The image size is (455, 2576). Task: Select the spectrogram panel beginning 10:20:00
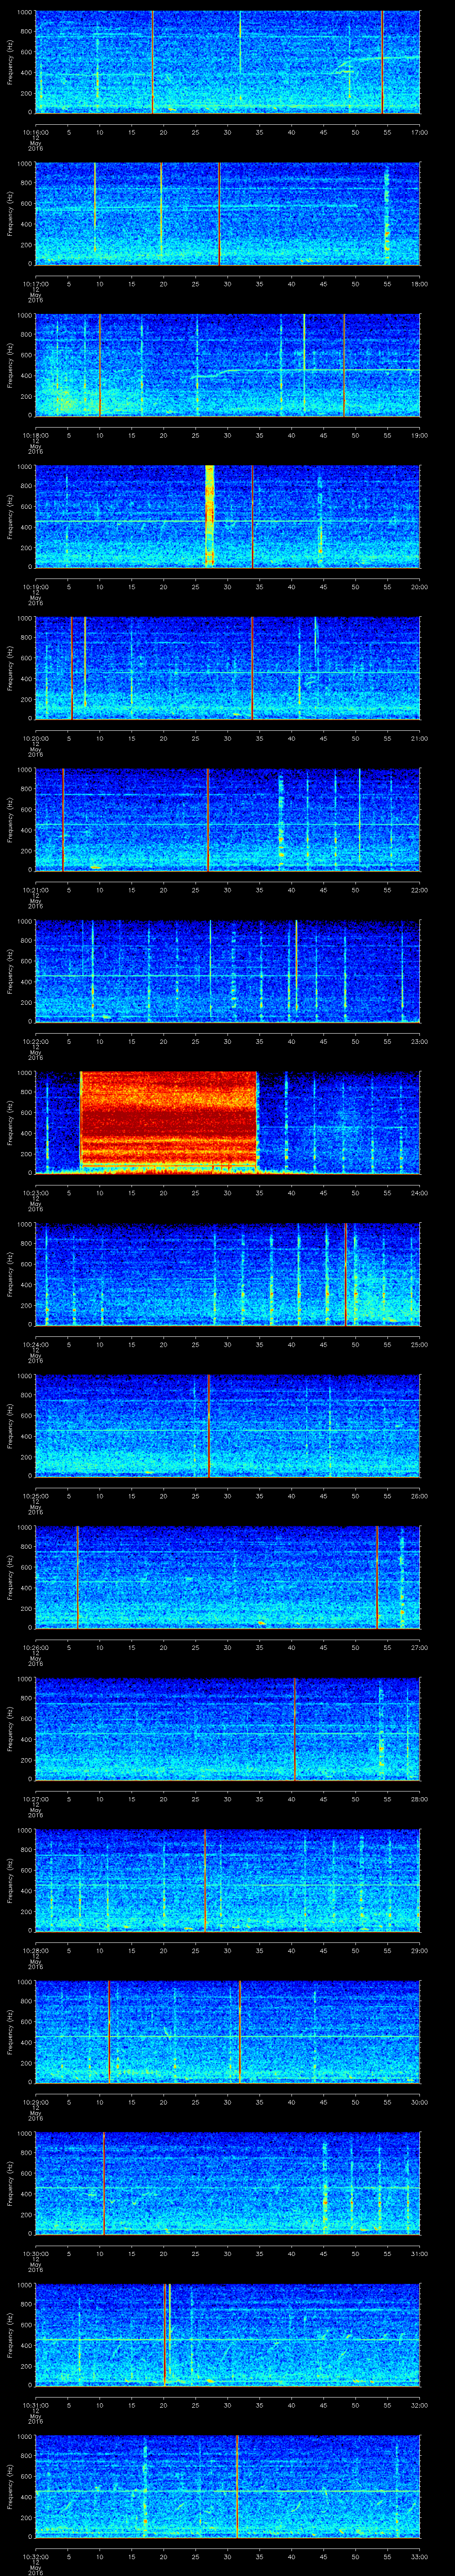coord(227,668)
